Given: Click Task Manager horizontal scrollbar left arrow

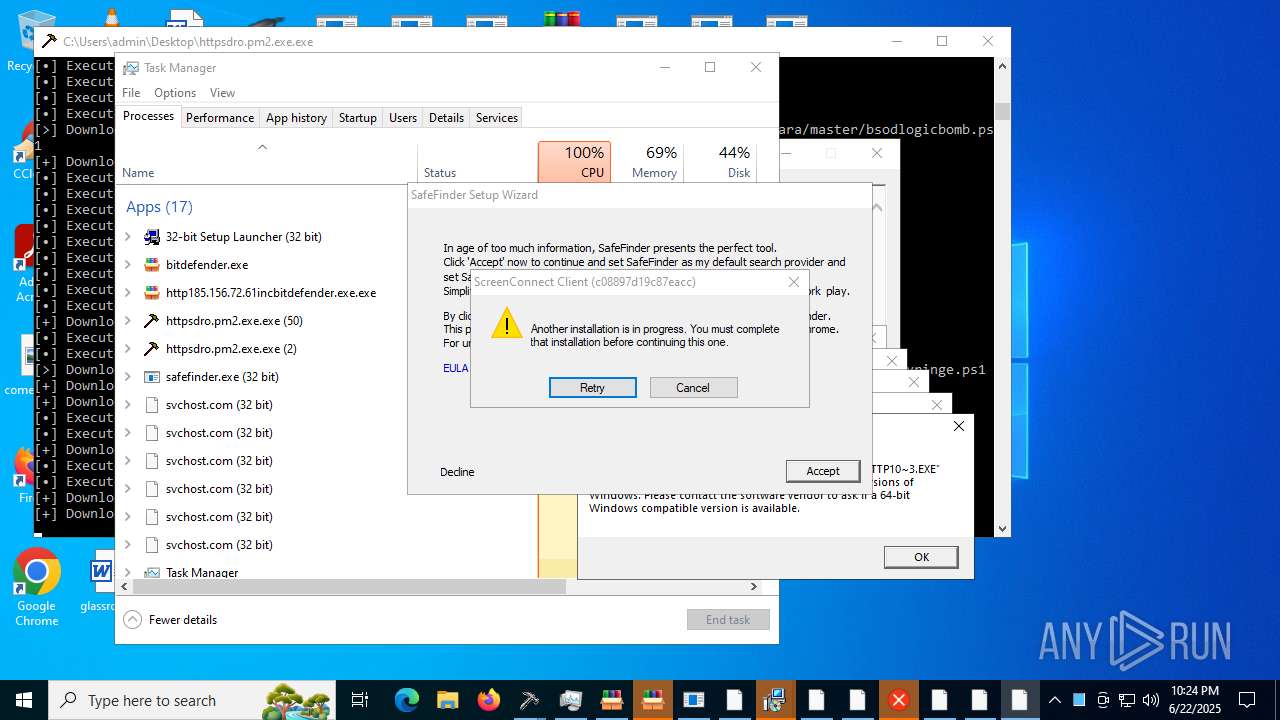Looking at the screenshot, I should coord(125,586).
